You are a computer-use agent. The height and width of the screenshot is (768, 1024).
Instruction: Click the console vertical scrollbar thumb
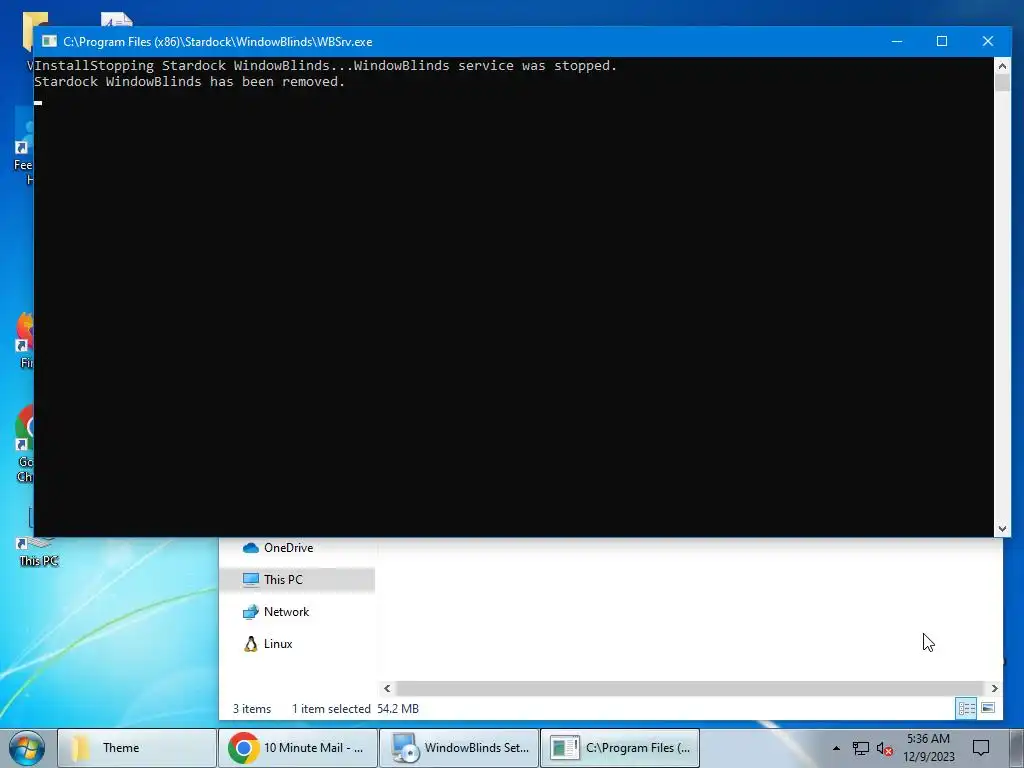pyautogui.click(x=1002, y=83)
